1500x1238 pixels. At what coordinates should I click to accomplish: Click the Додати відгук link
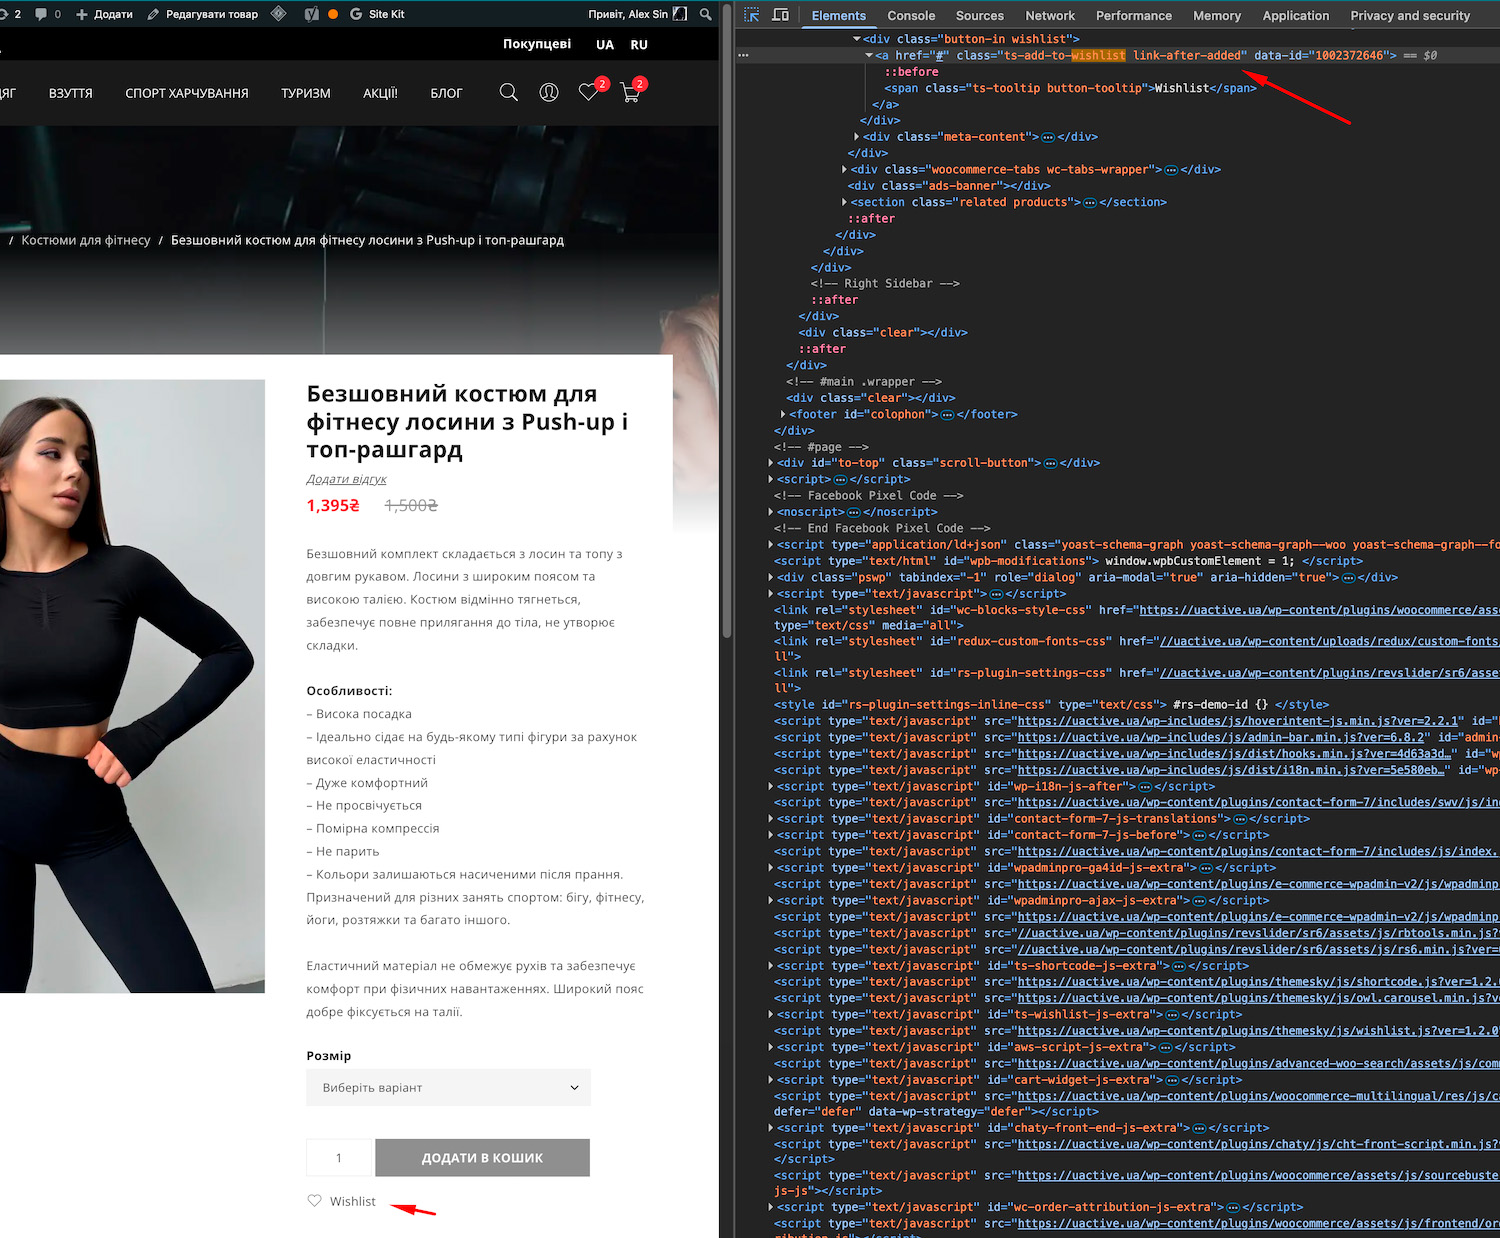pos(346,479)
